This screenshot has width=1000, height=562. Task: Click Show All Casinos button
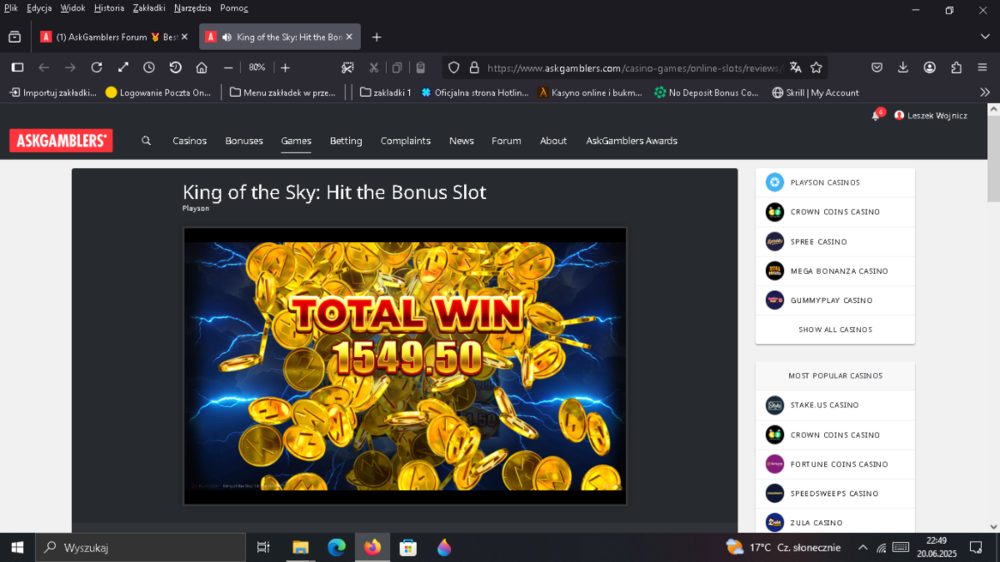coord(835,330)
